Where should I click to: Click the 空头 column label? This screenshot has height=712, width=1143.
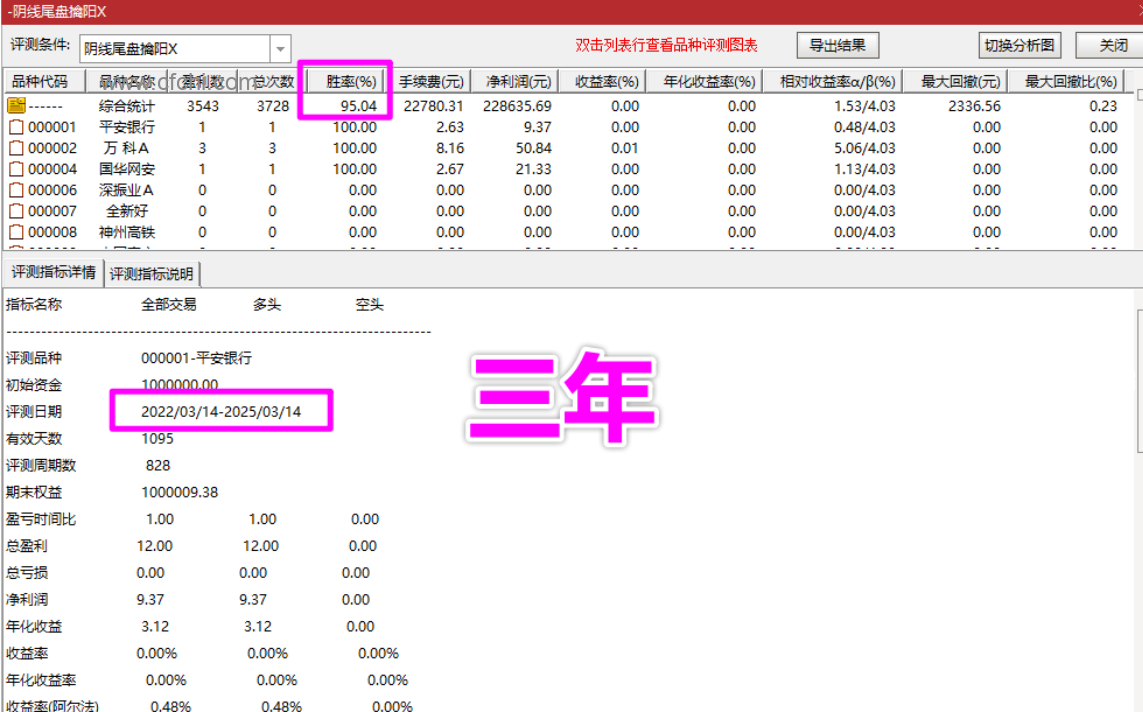click(x=370, y=305)
